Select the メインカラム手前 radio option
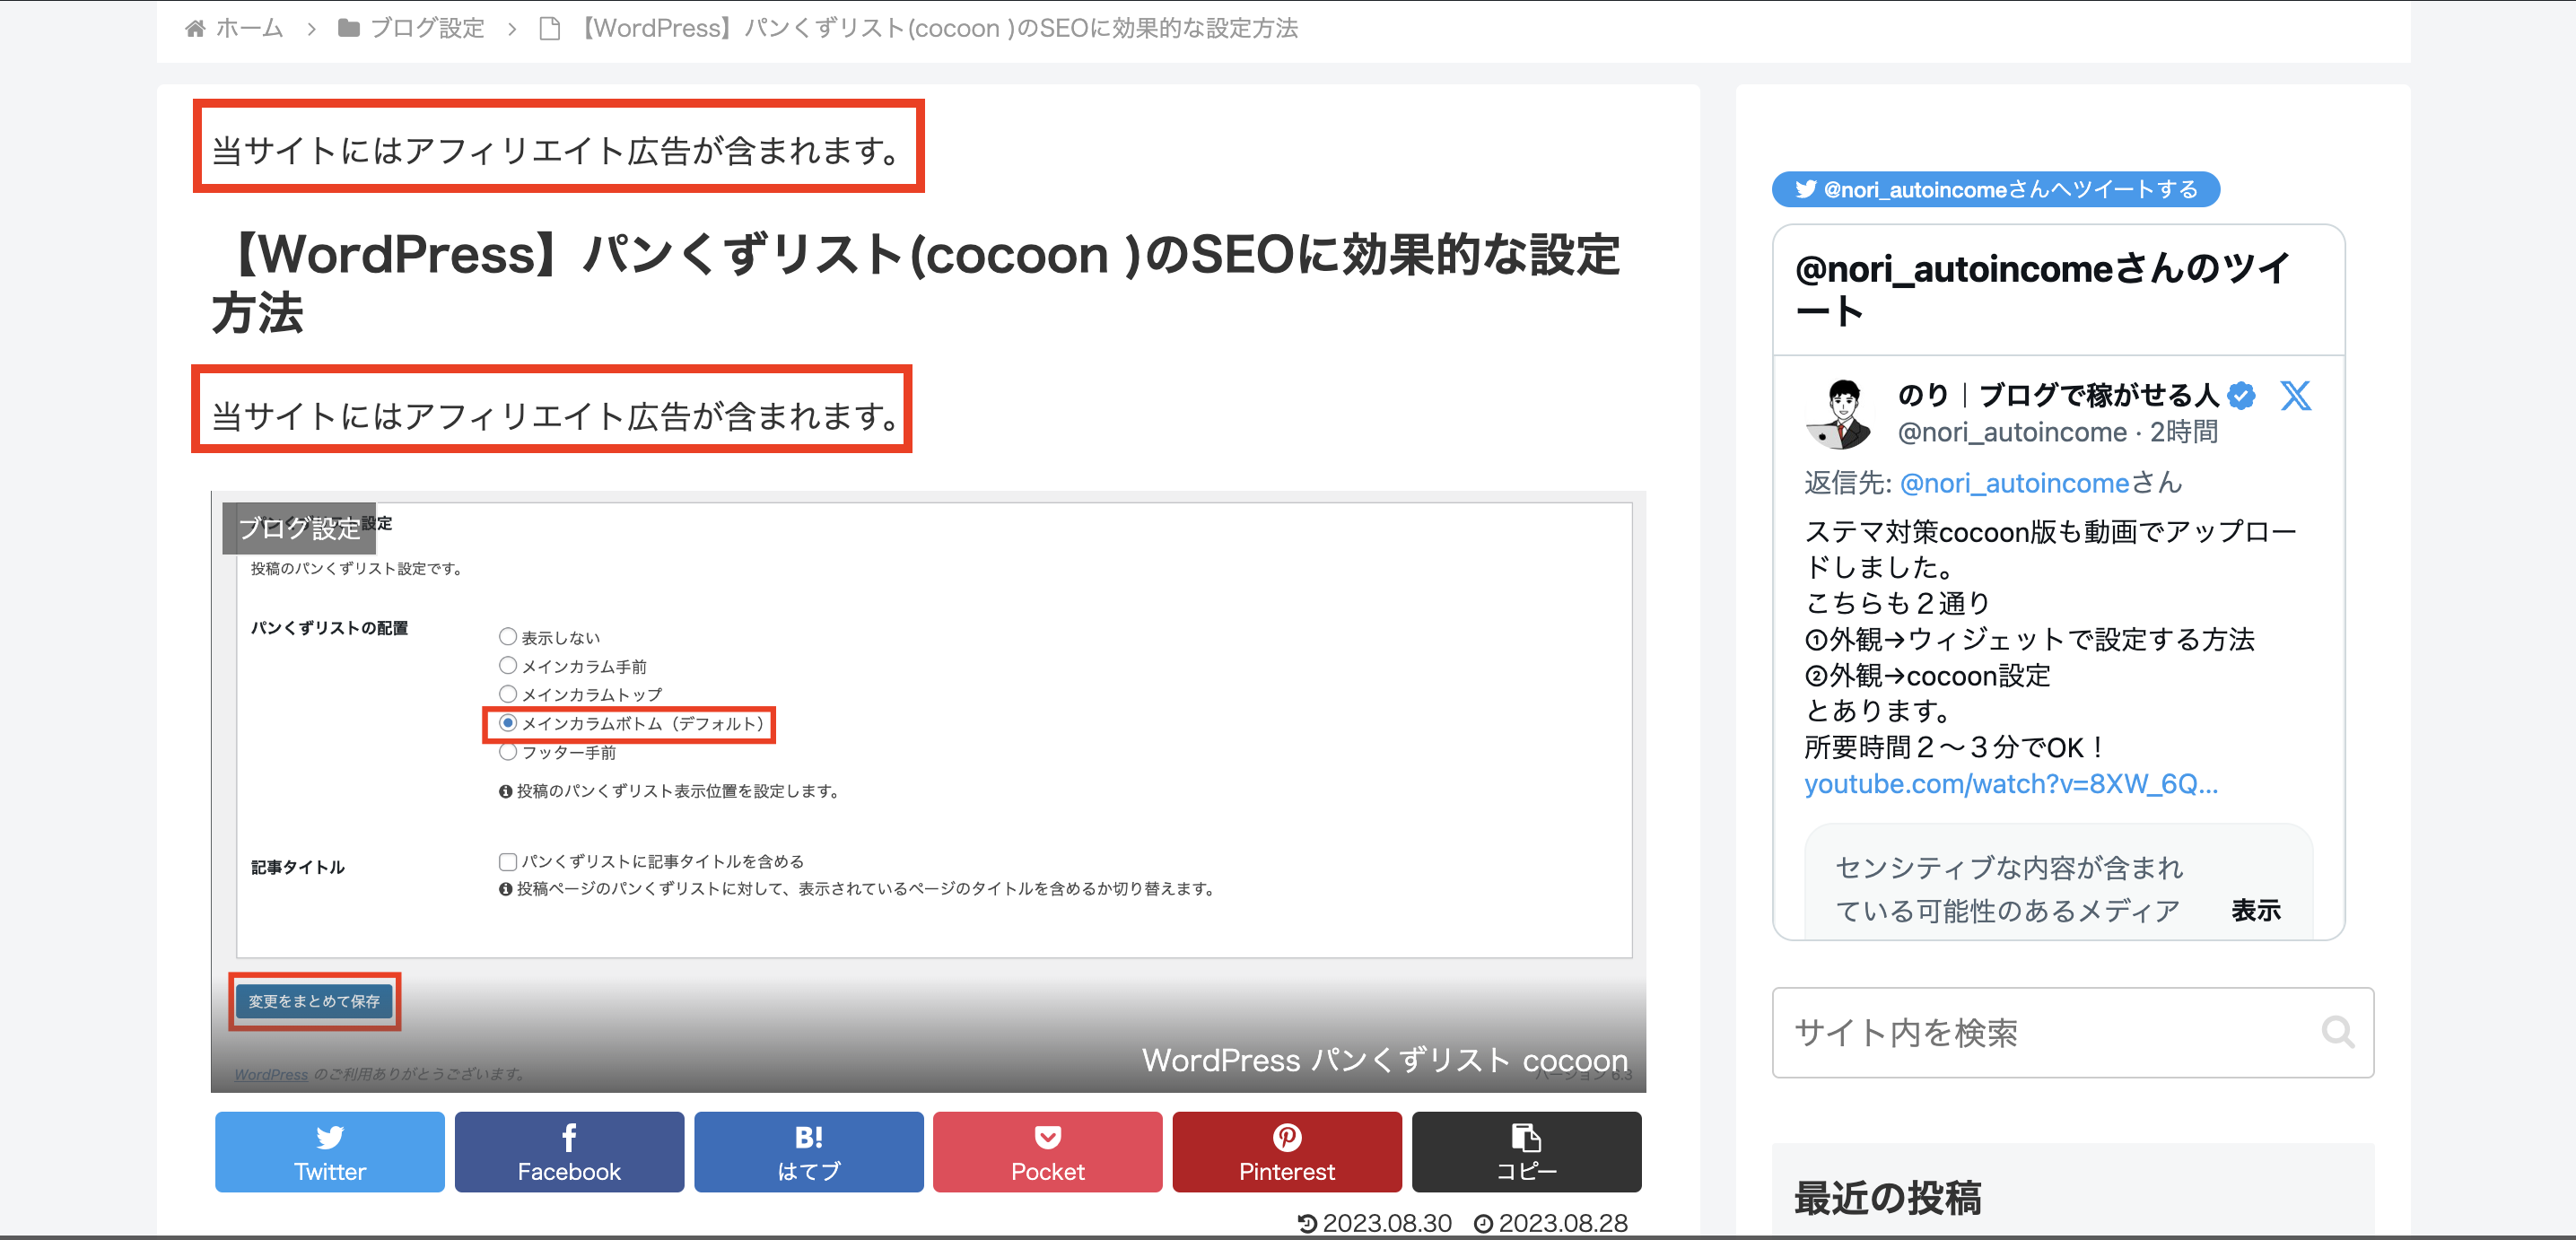The height and width of the screenshot is (1240, 2576). (x=508, y=665)
